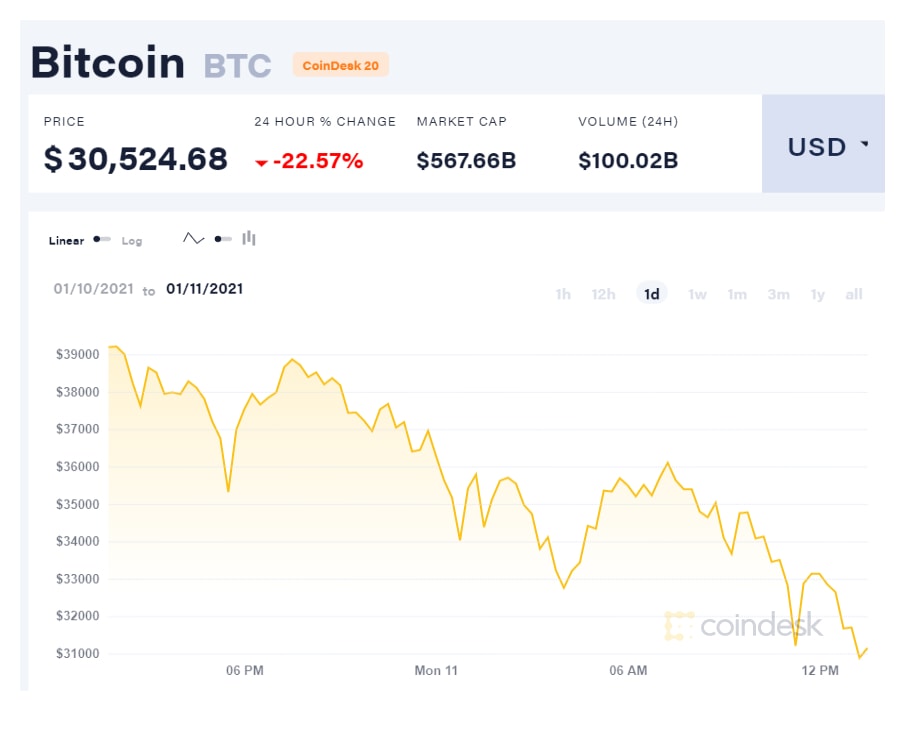This screenshot has height=751, width=905.
Task: Select the 1y timeframe
Action: 816,294
